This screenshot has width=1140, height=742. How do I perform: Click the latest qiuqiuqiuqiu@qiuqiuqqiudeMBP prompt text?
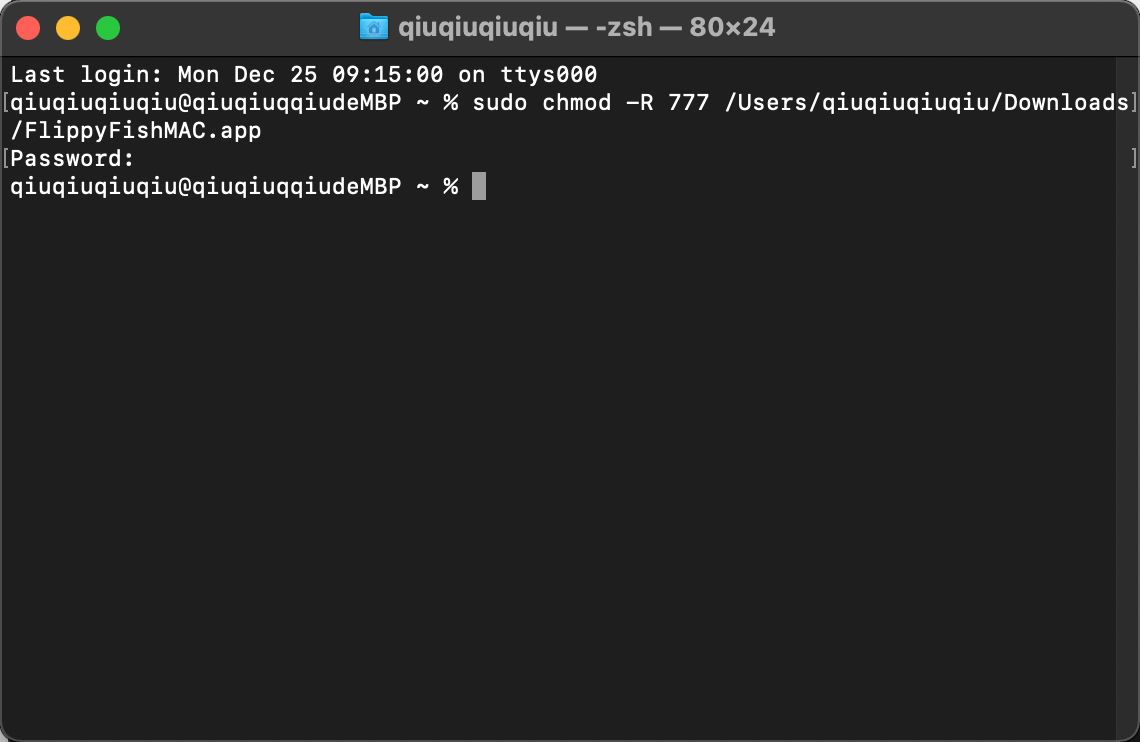[x=206, y=187]
